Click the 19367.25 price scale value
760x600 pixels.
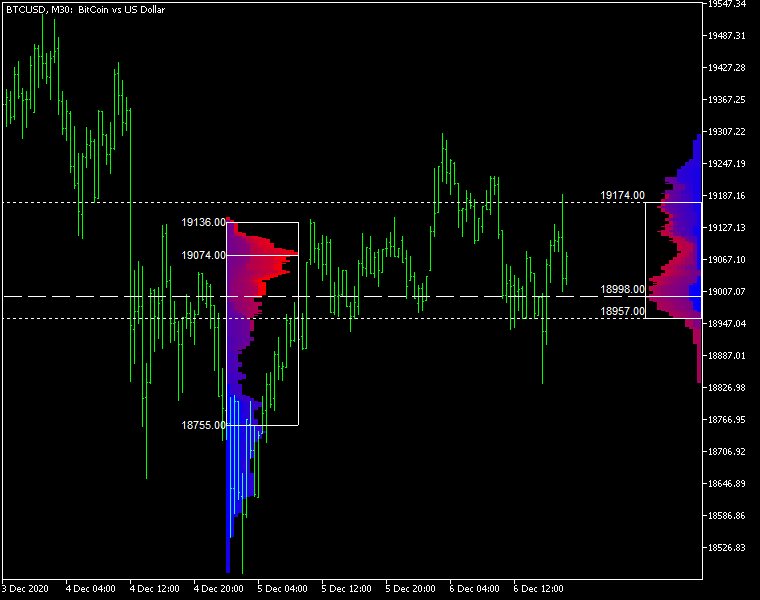click(727, 100)
